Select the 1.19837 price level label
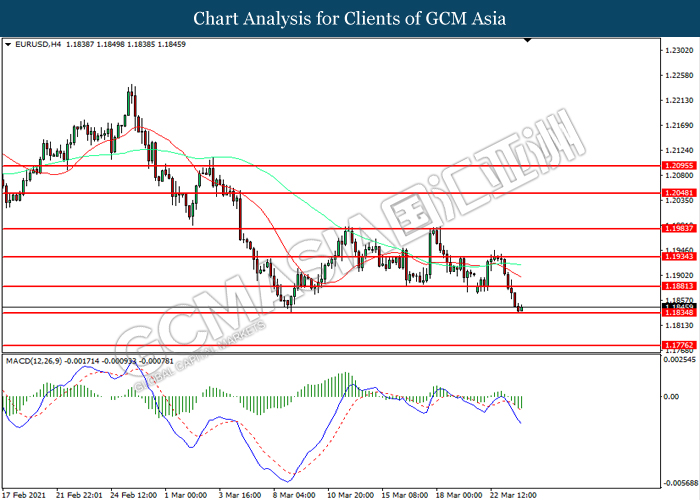700x500 pixels. point(679,228)
